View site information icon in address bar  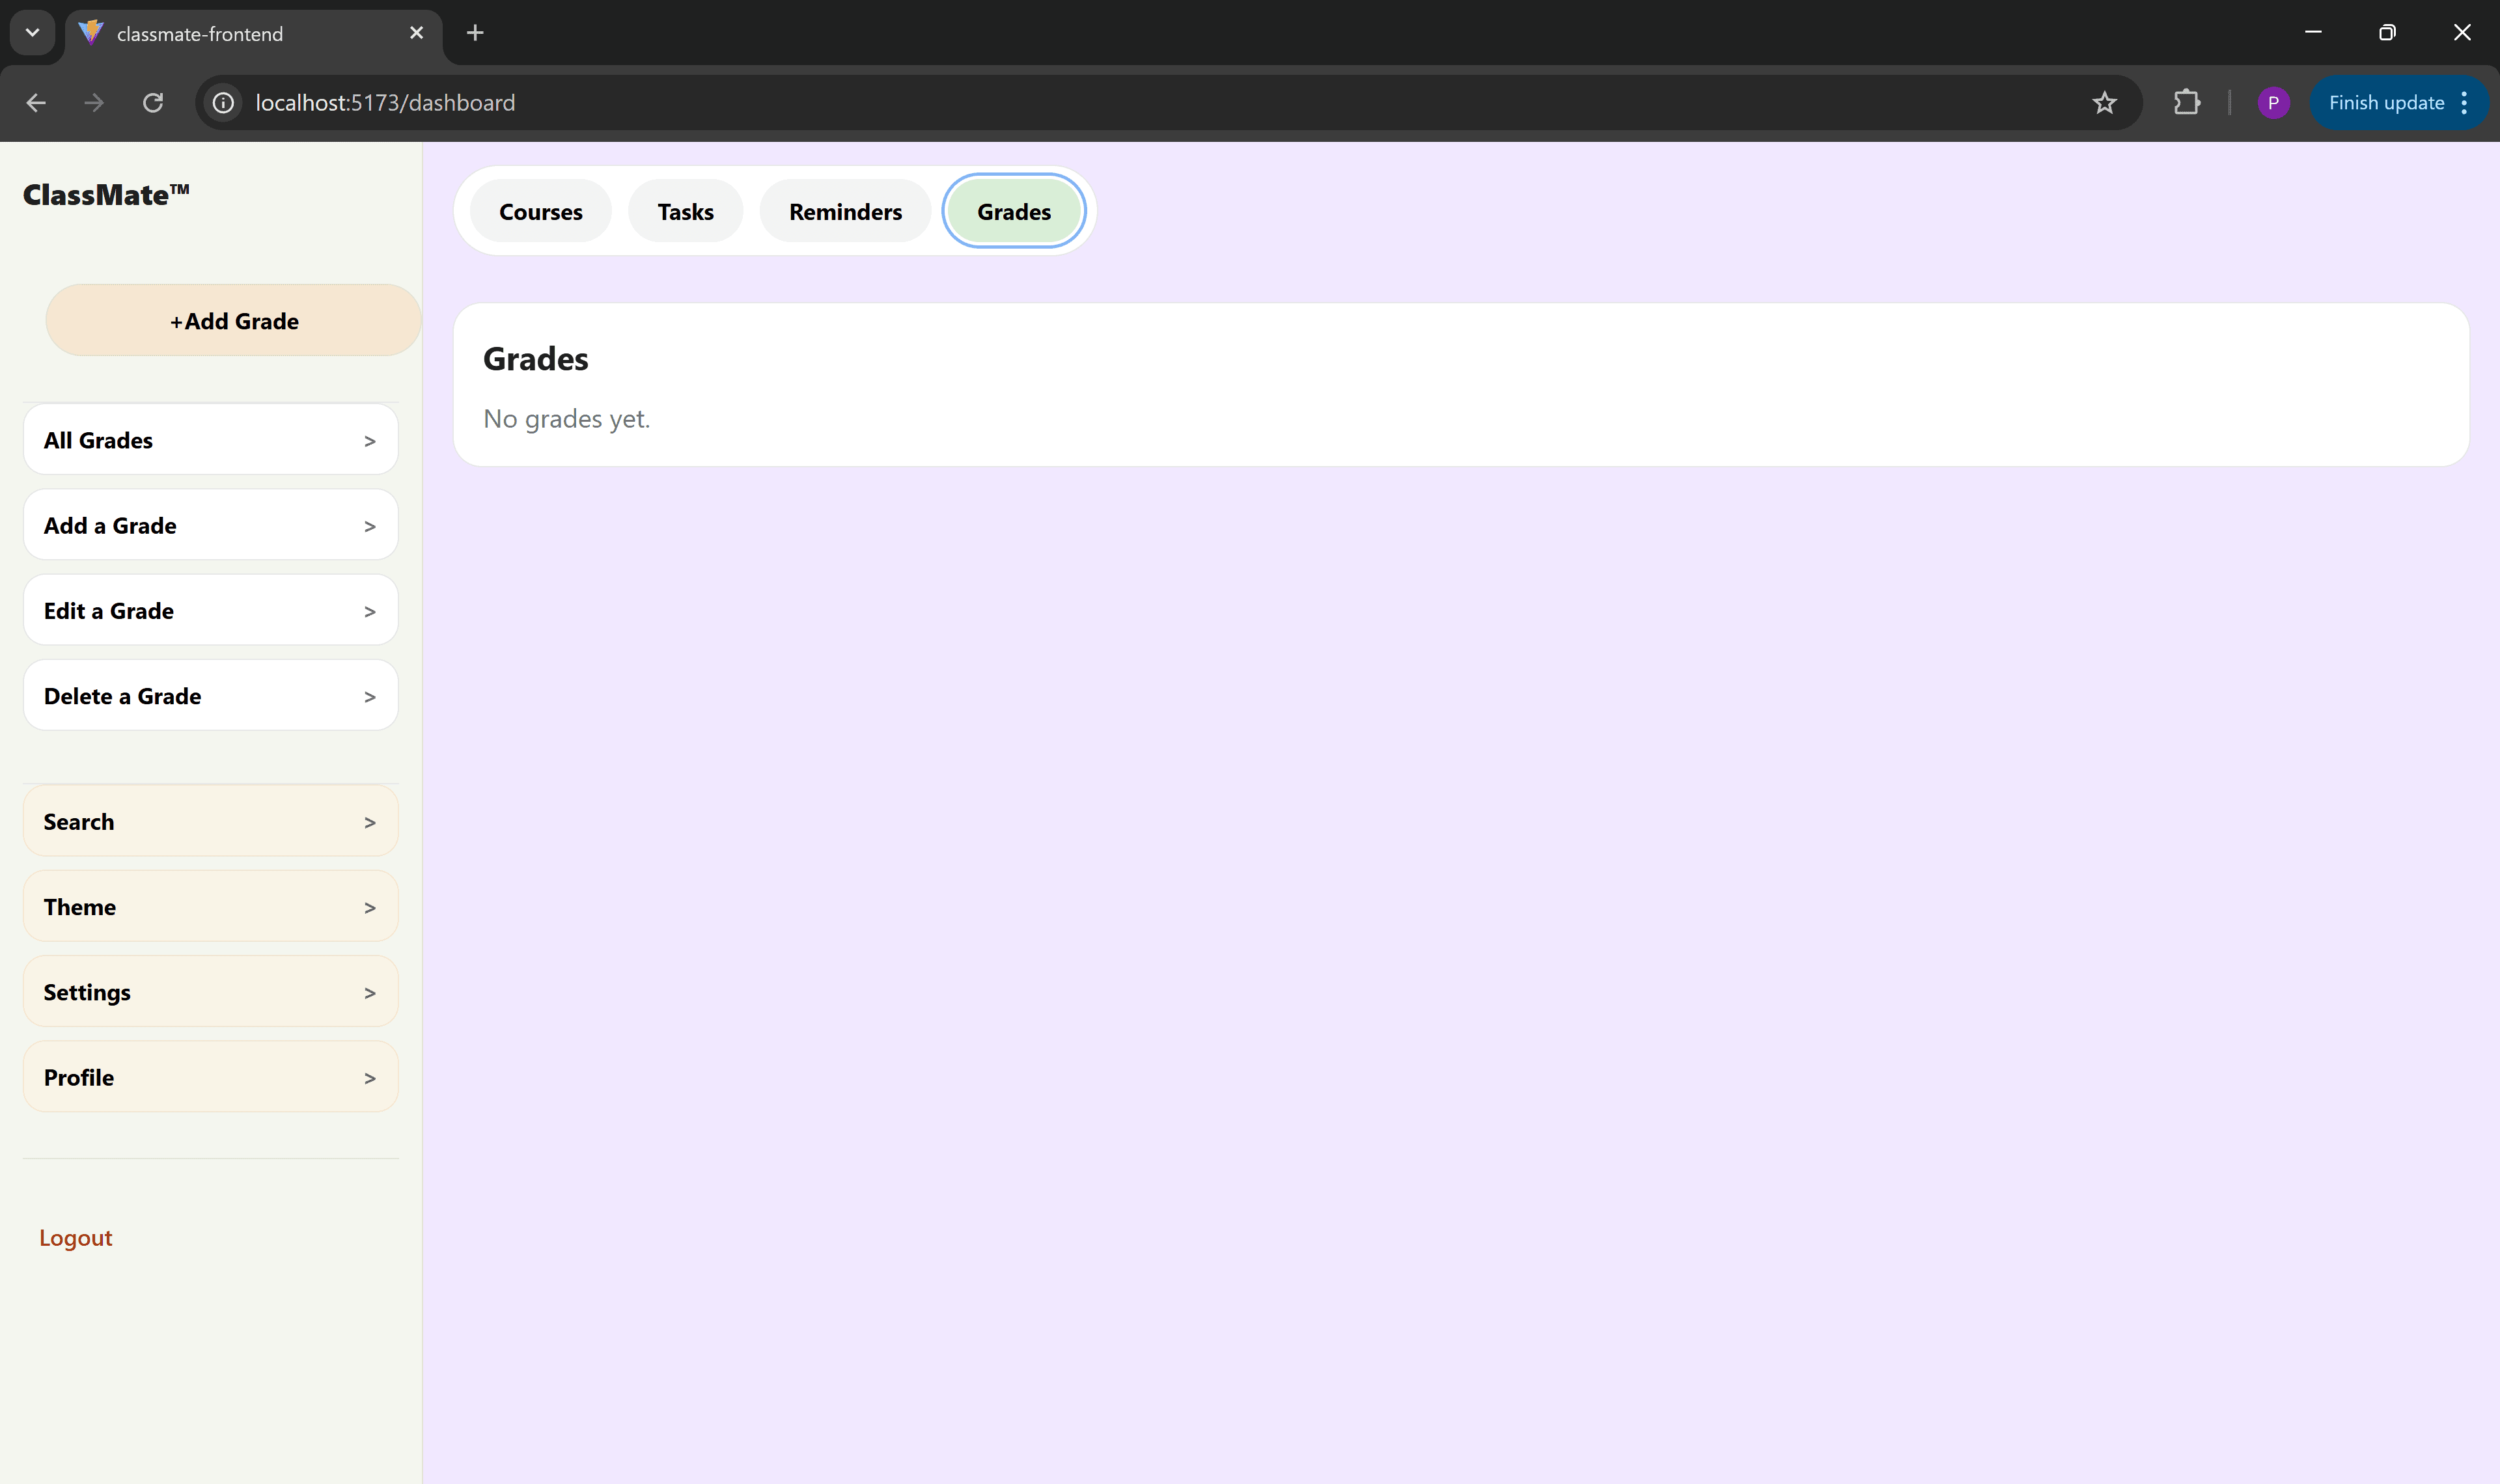(x=224, y=103)
